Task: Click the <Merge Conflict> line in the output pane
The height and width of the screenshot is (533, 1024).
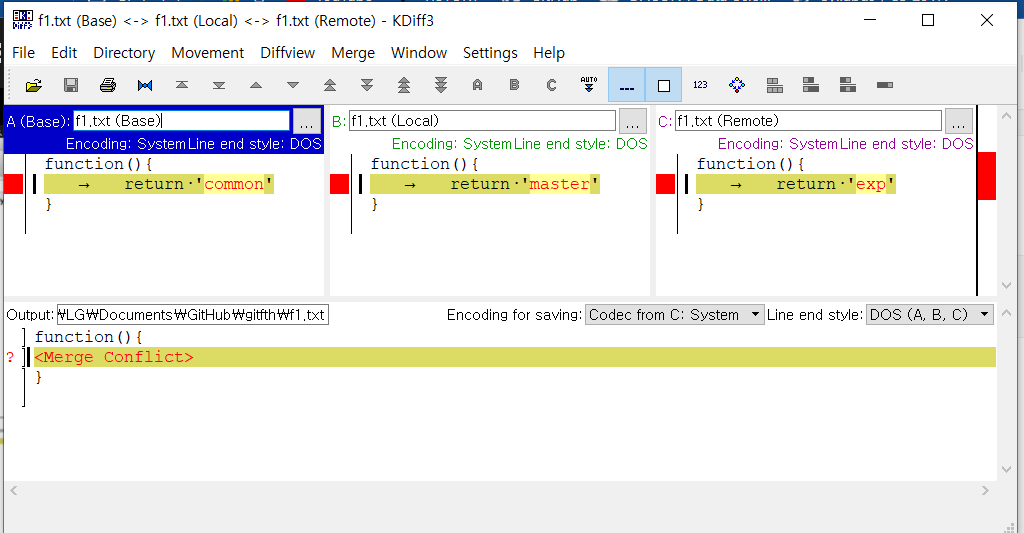Action: click(515, 357)
